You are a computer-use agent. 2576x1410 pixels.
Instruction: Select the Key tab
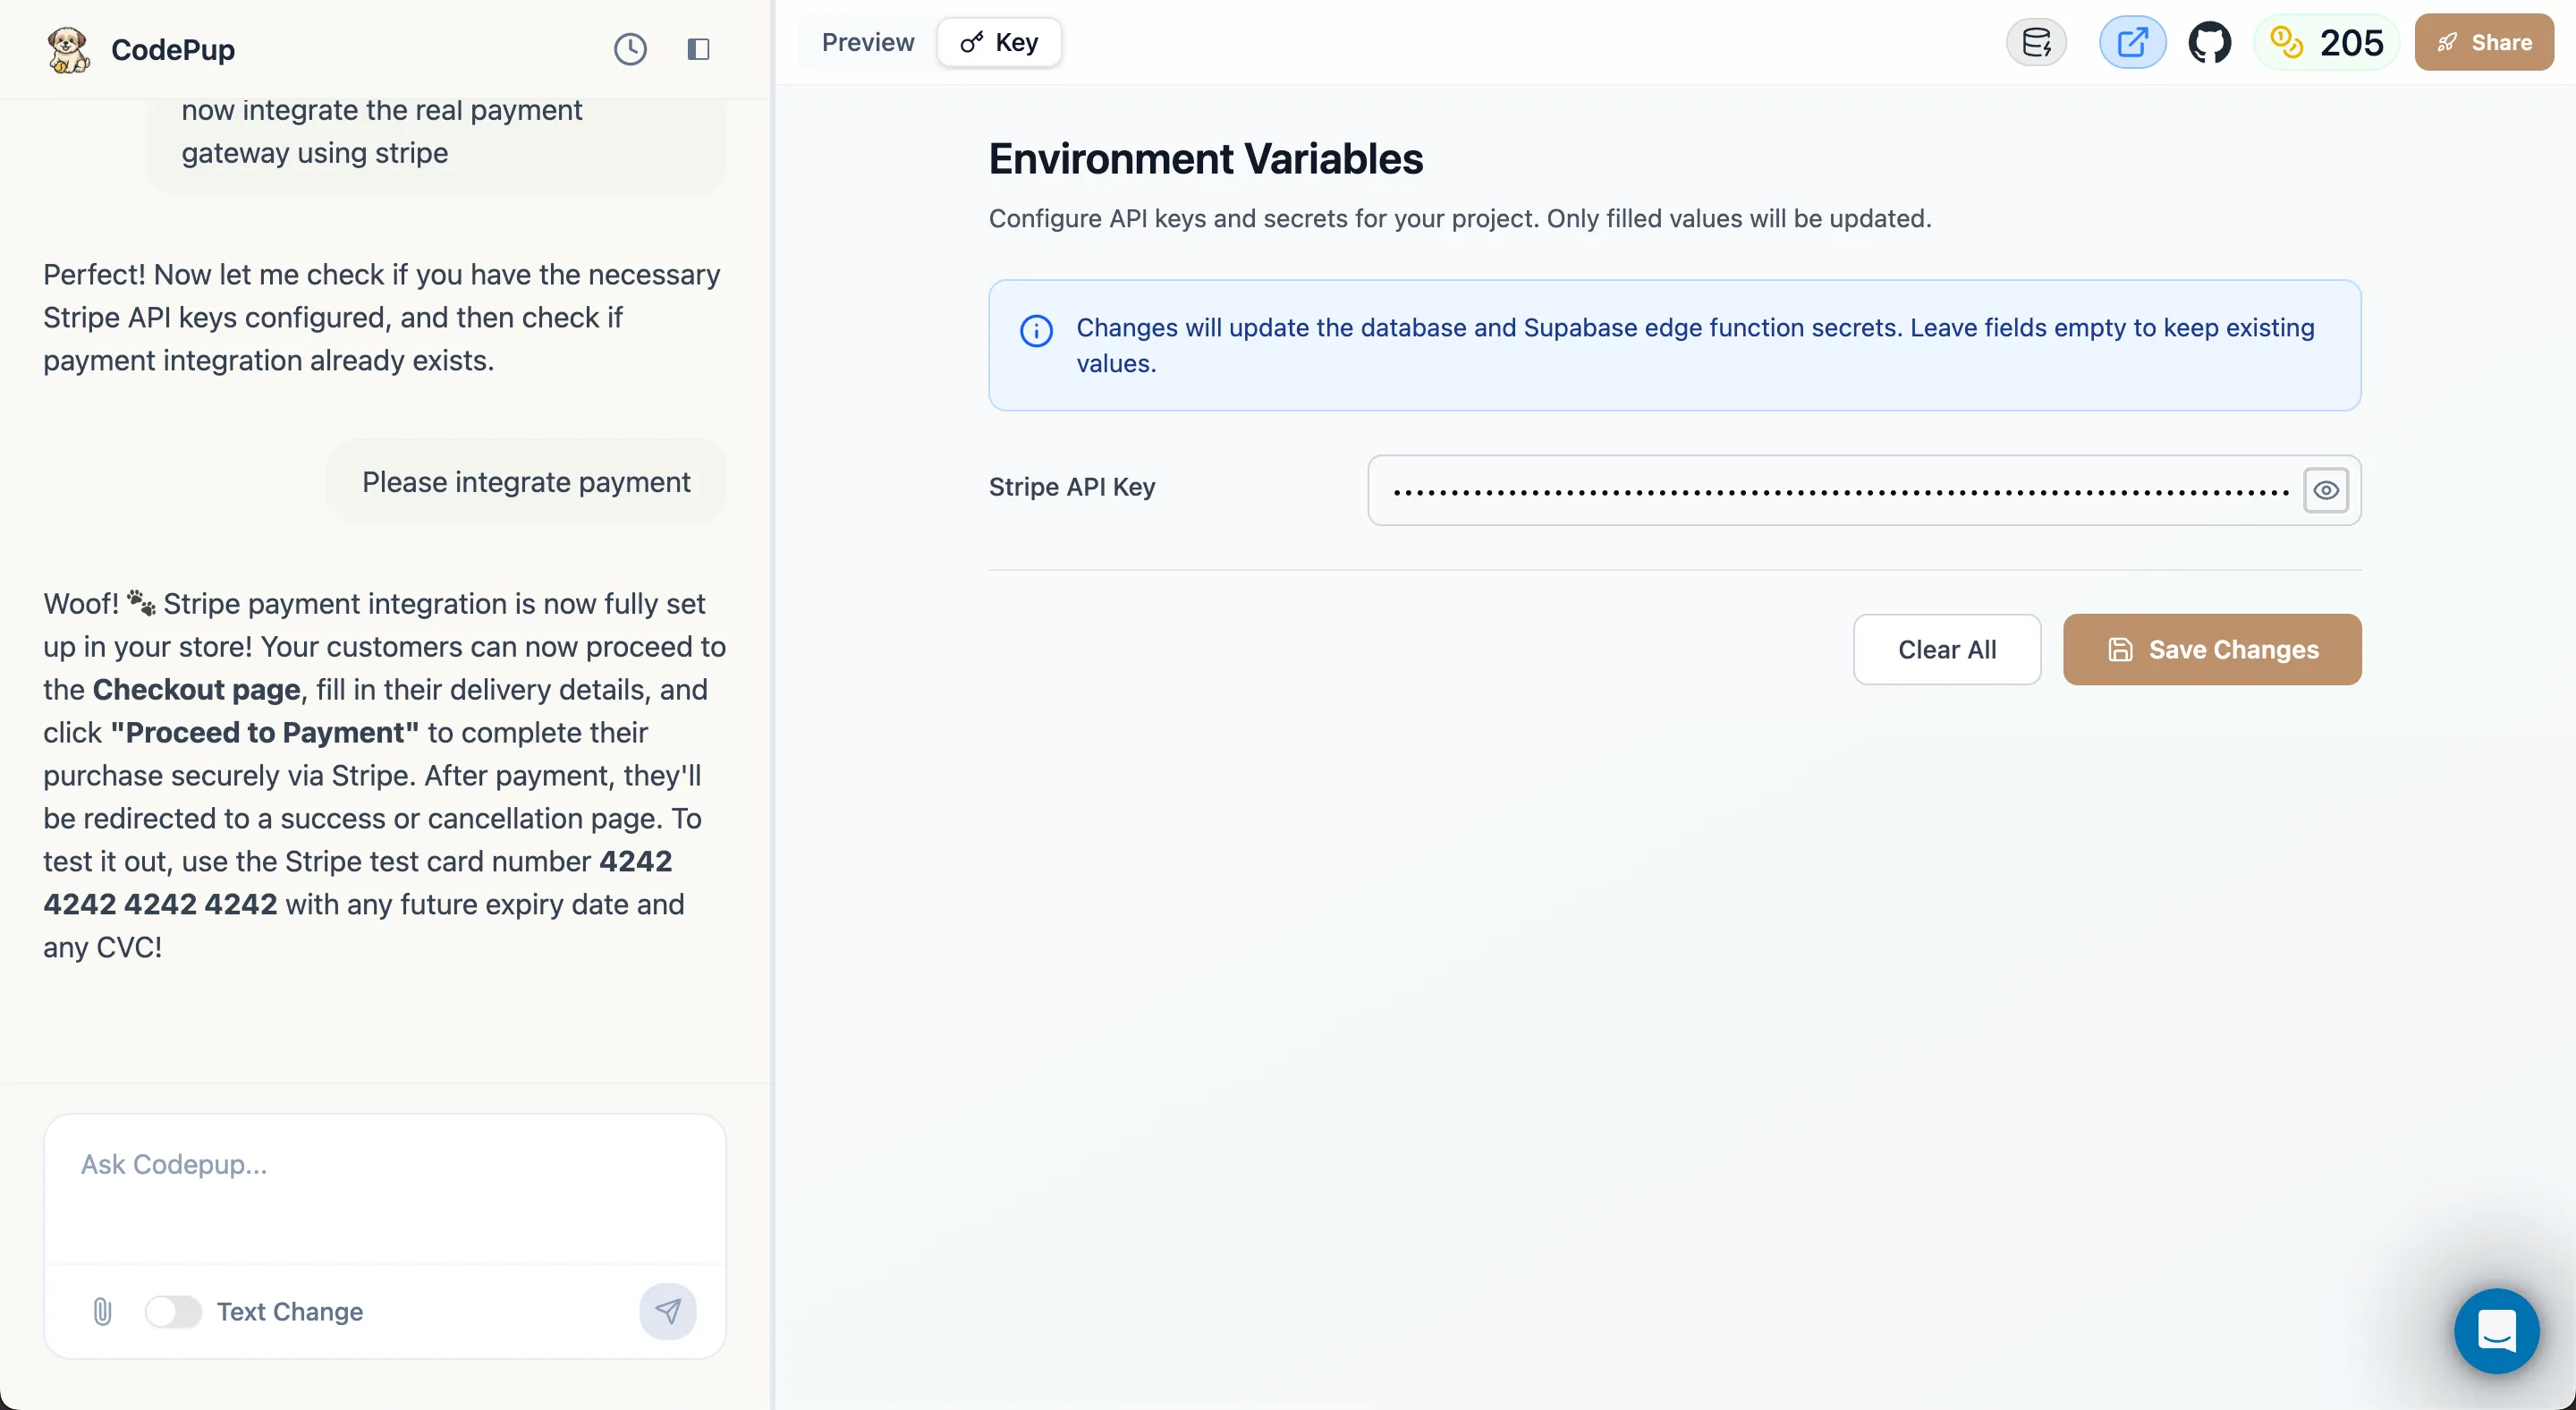pos(999,43)
